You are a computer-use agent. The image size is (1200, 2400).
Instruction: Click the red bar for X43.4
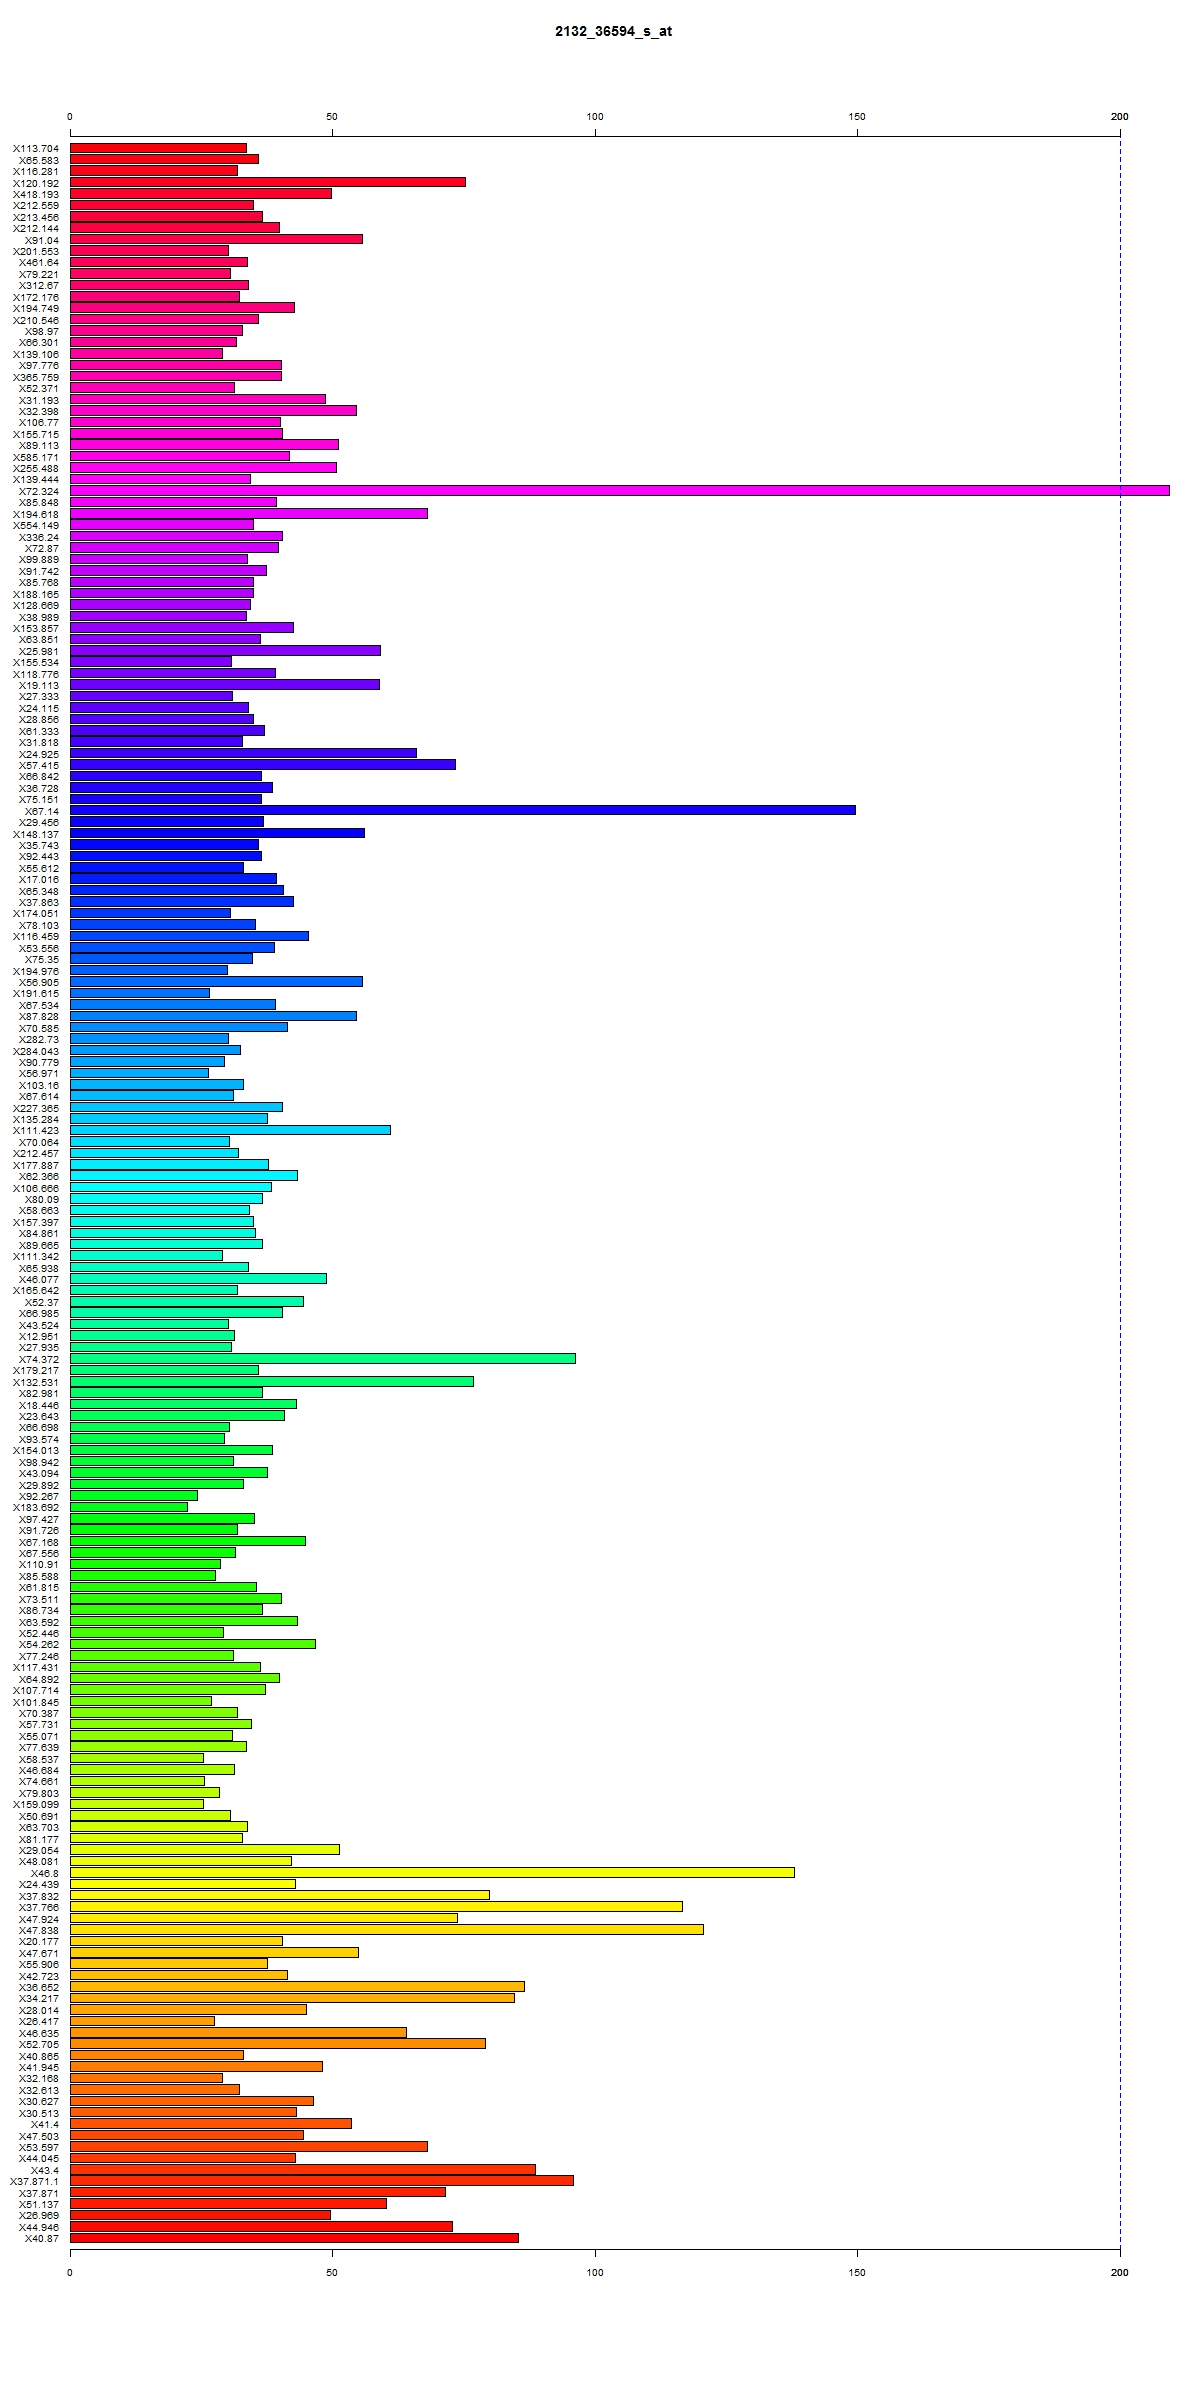[303, 2169]
